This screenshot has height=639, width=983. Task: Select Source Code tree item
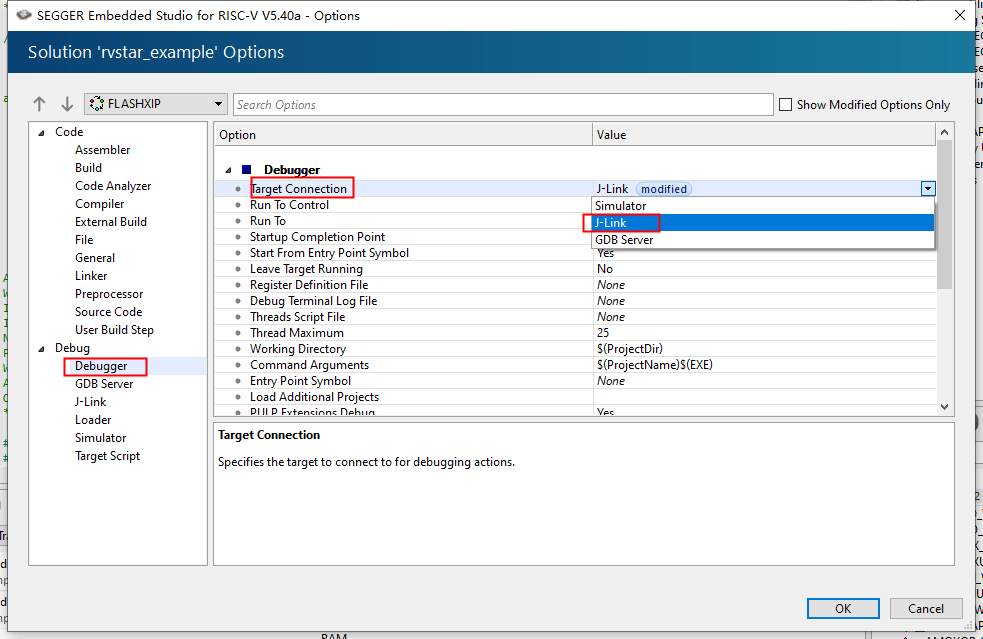click(108, 312)
